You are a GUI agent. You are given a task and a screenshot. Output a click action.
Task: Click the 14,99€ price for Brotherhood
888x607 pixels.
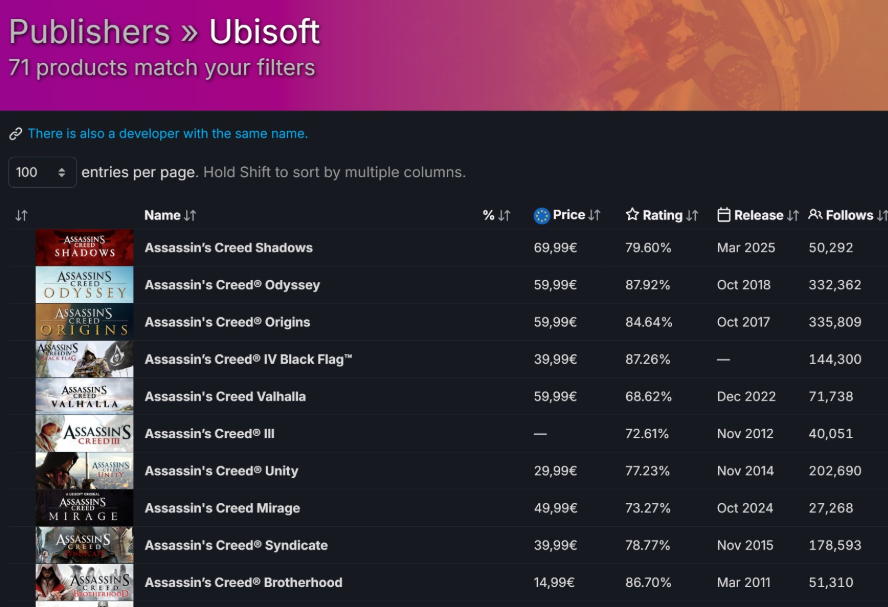click(x=554, y=583)
